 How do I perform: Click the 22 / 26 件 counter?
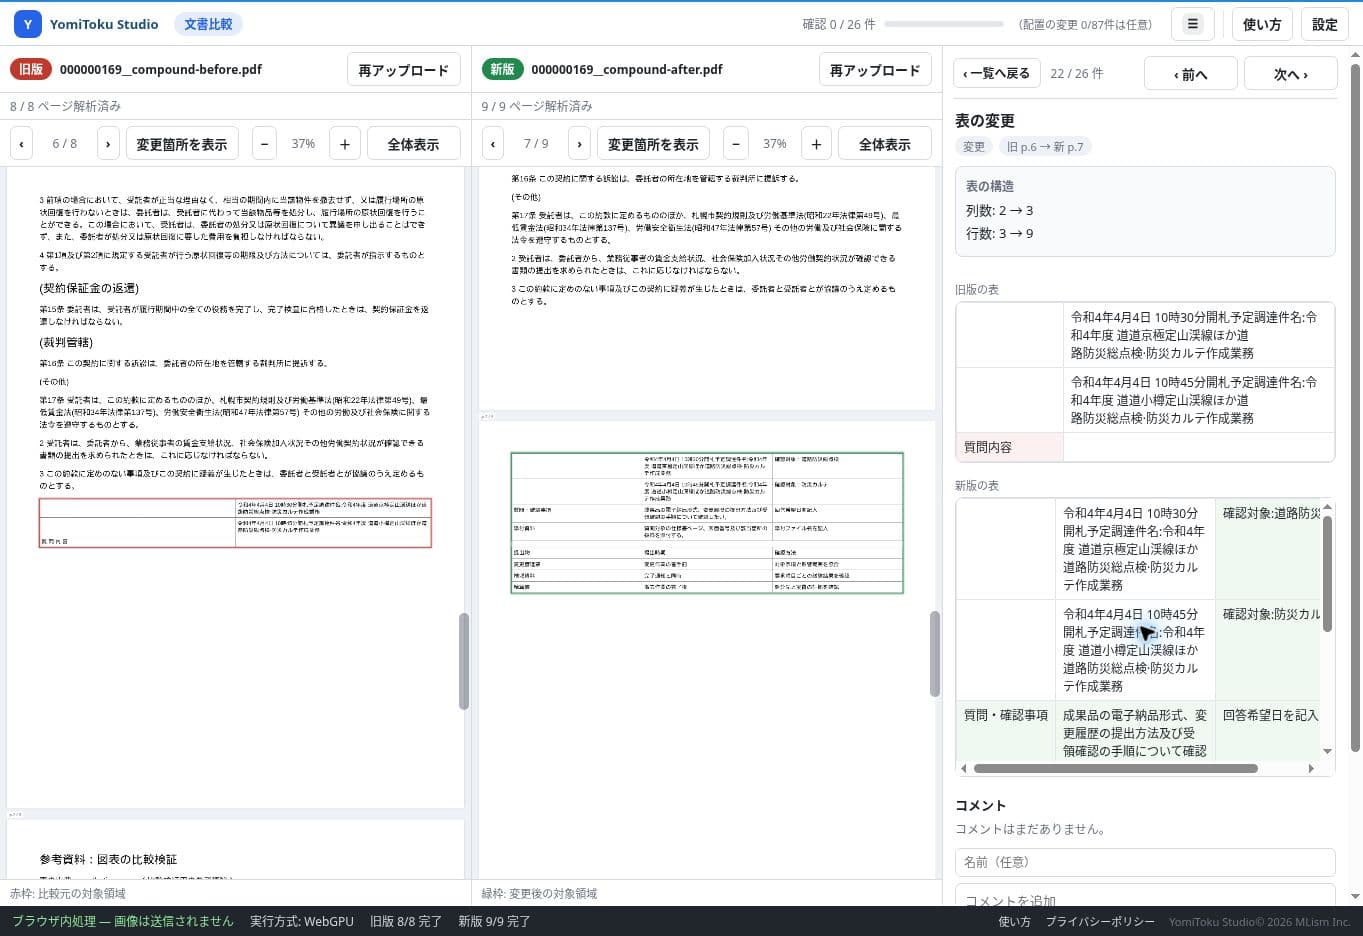coord(1076,74)
